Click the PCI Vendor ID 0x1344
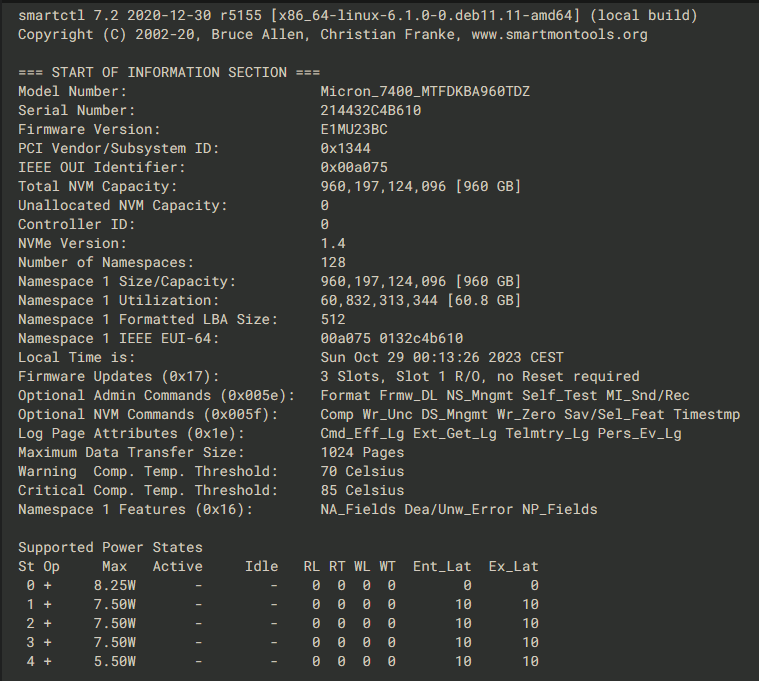This screenshot has height=681, width=759. coord(346,148)
